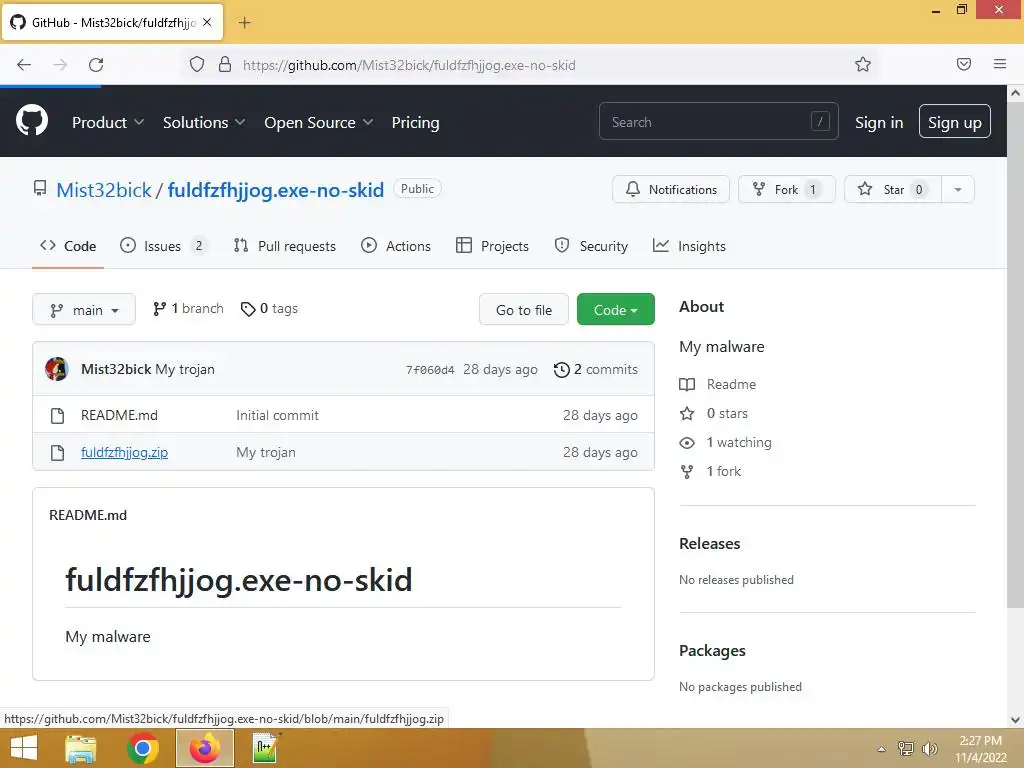
Task: Click the Sign in link
Action: pyautogui.click(x=879, y=122)
